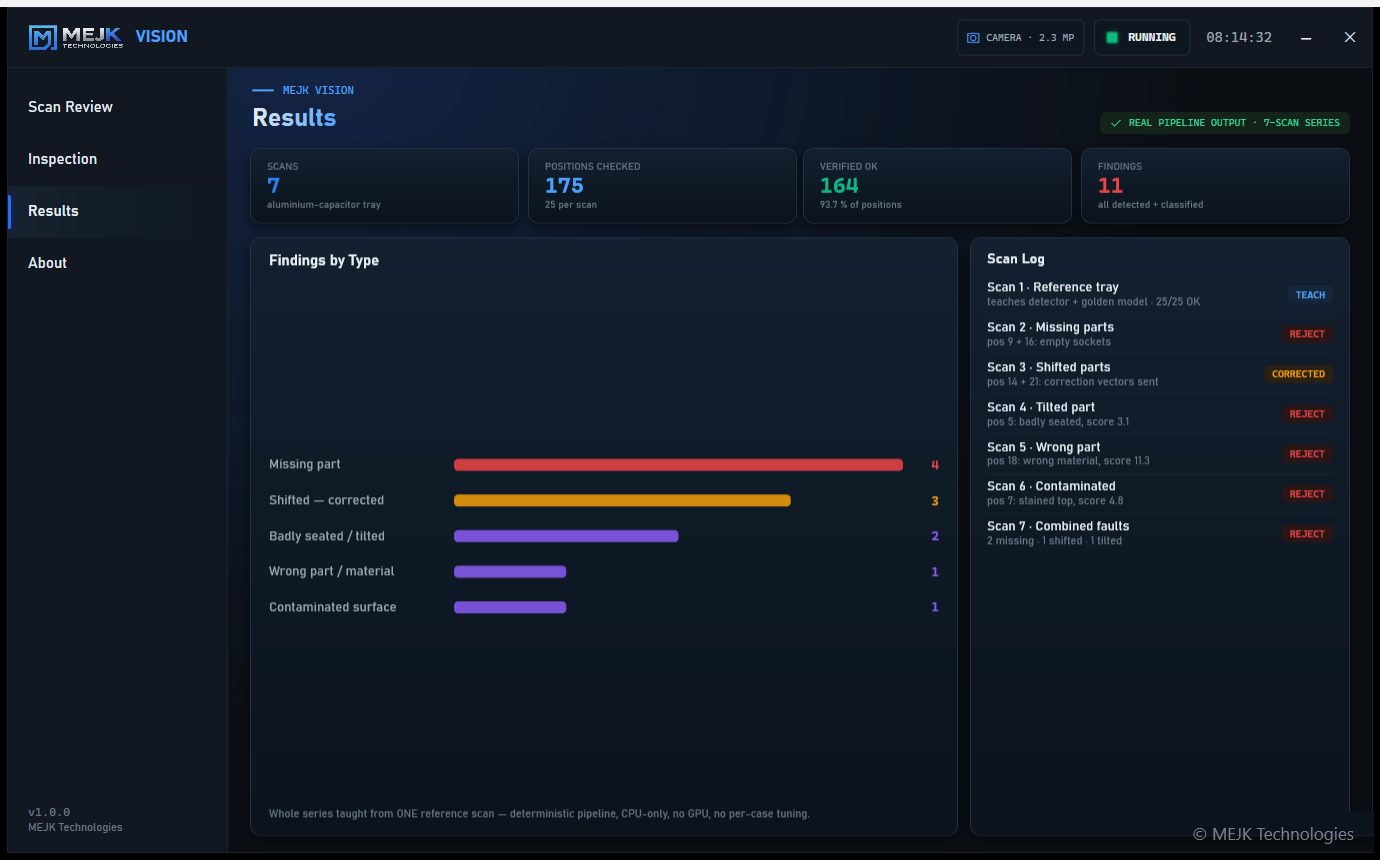Close the MEJK Vision window
This screenshot has width=1380, height=860.
1350,37
